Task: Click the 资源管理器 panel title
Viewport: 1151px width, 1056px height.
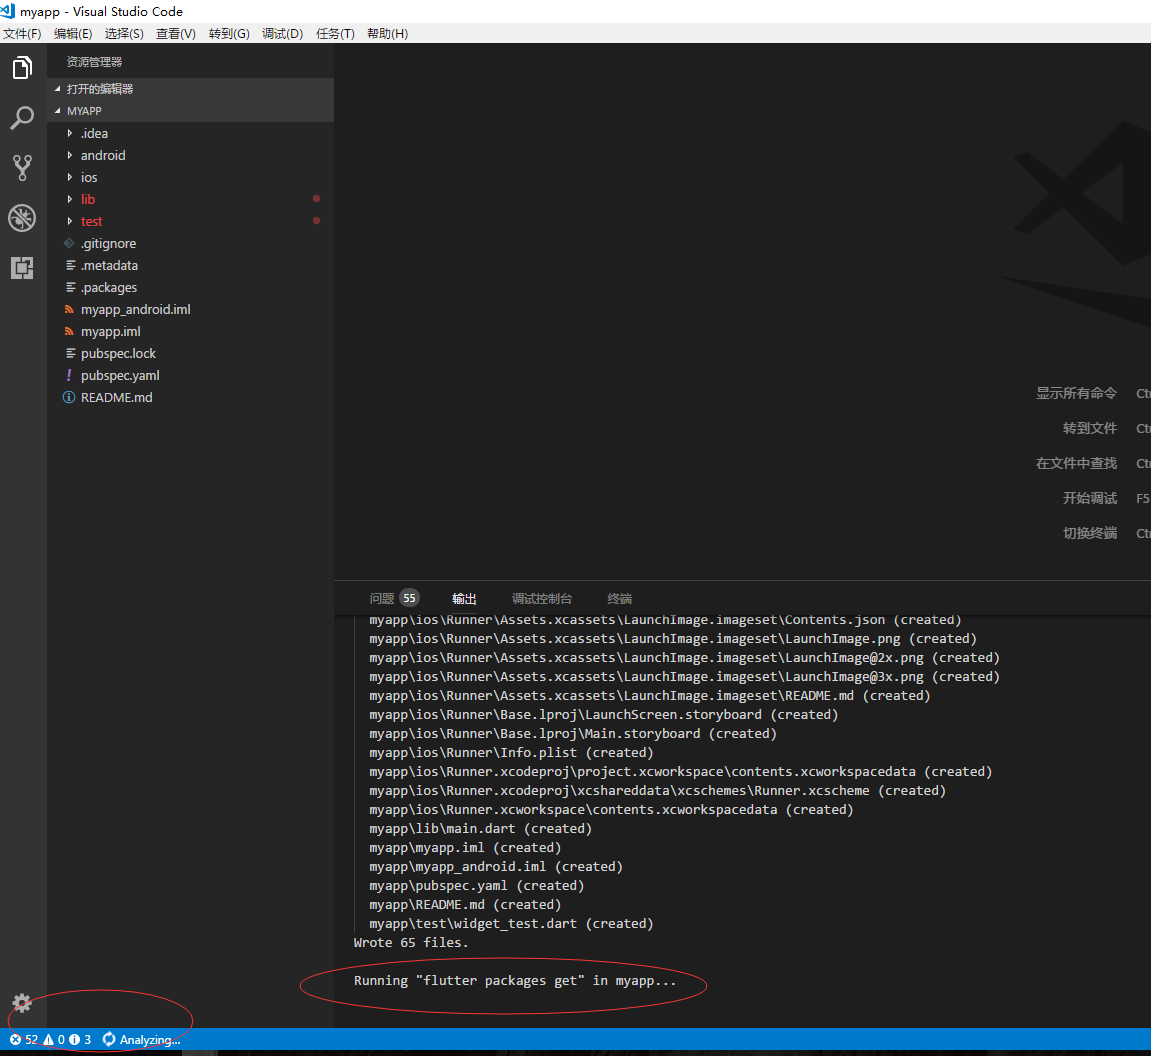Action: click(94, 62)
